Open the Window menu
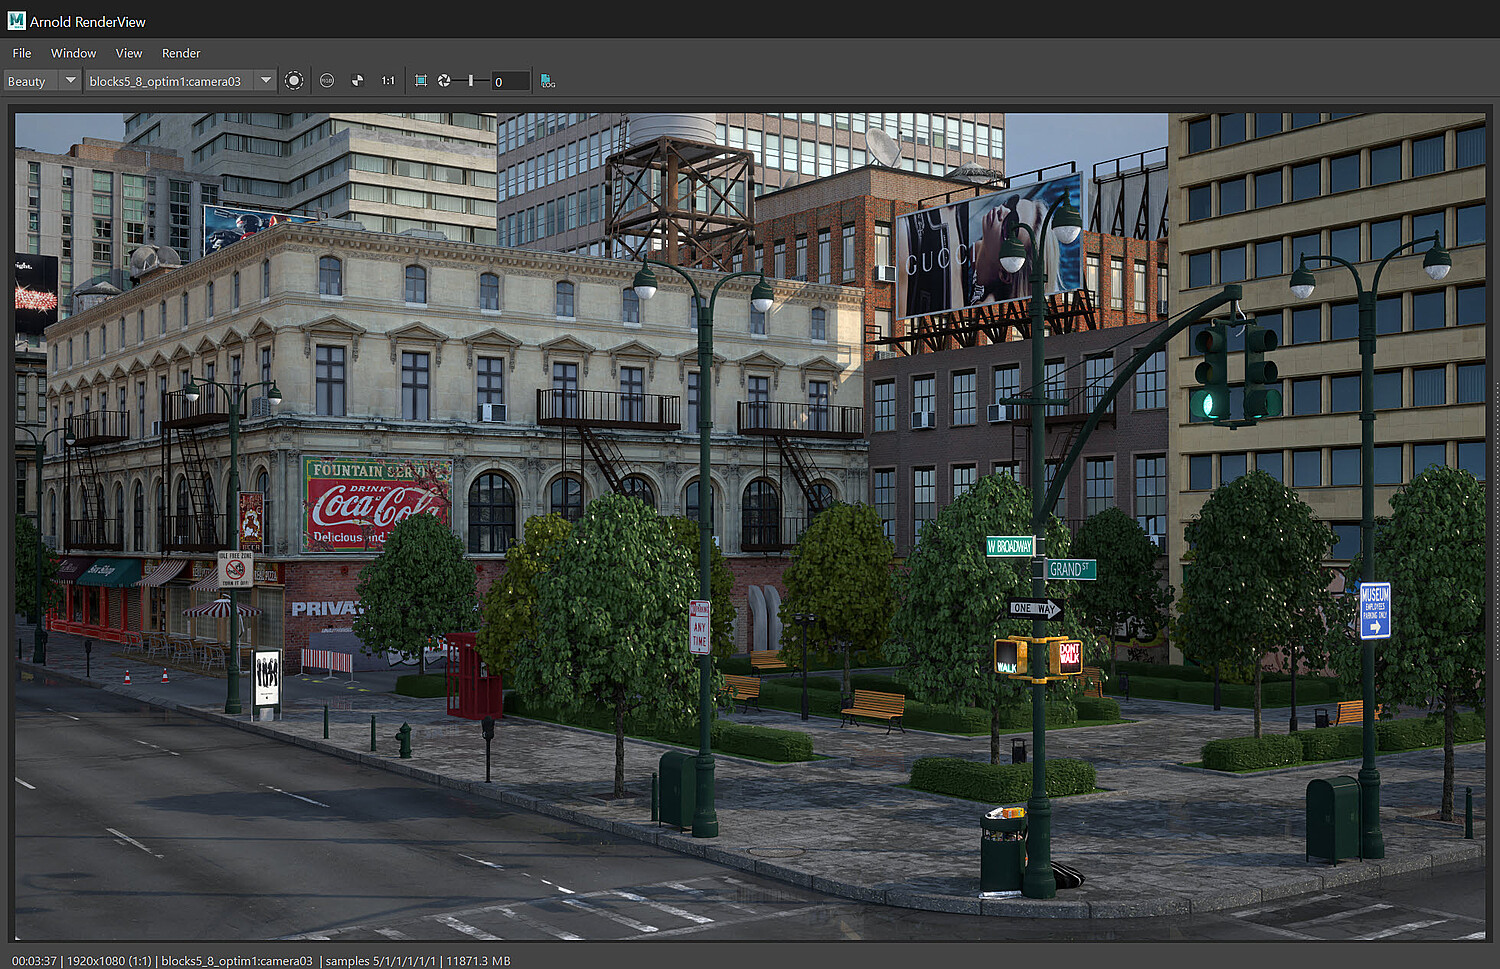 [x=73, y=53]
